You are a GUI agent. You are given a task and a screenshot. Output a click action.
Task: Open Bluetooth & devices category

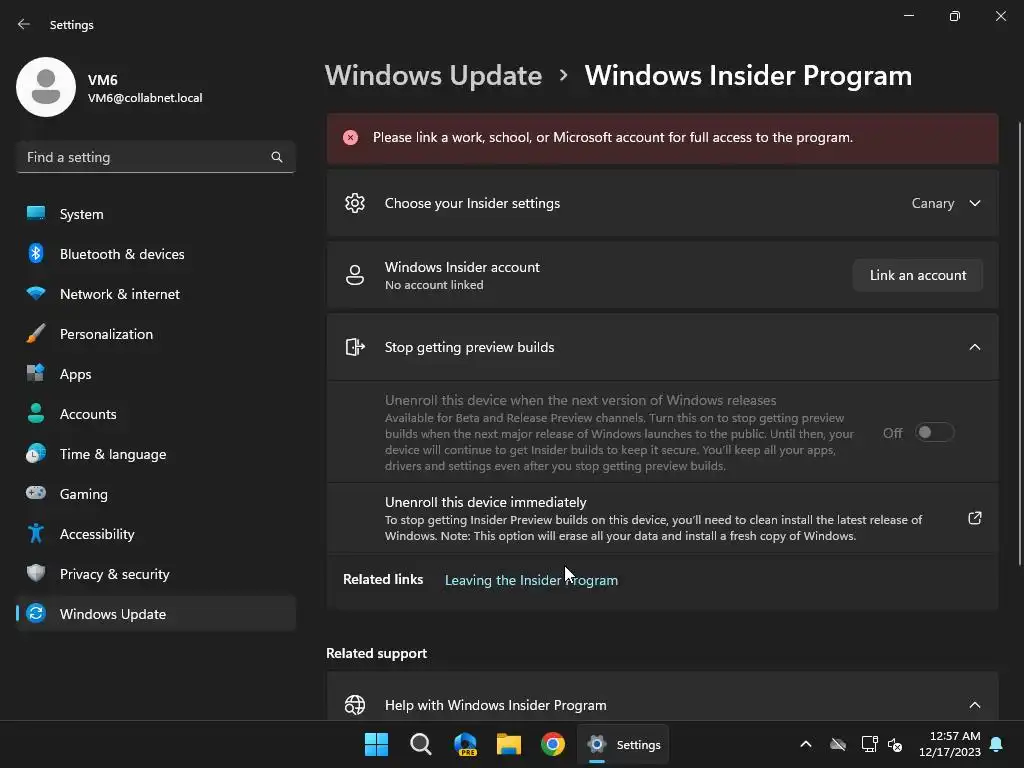tap(156, 254)
